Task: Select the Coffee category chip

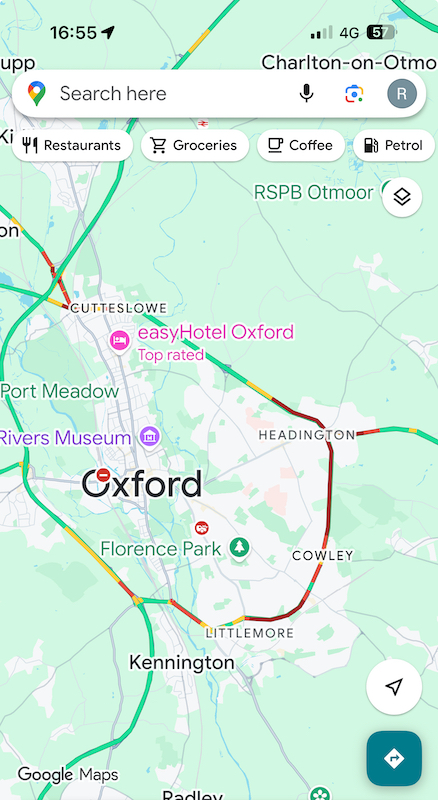Action: pos(301,145)
